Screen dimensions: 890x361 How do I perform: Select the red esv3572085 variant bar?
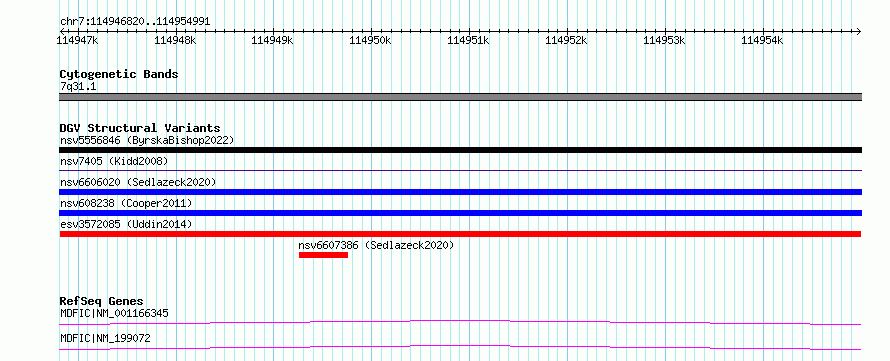point(460,234)
